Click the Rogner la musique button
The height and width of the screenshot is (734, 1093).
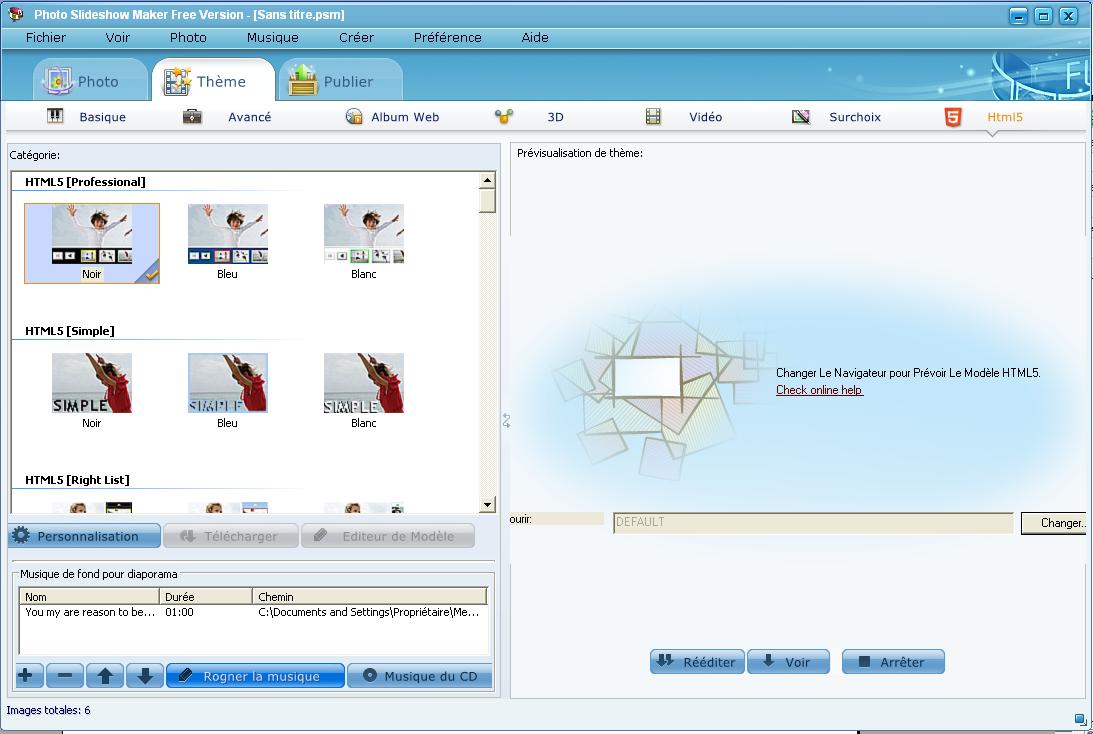coord(255,676)
